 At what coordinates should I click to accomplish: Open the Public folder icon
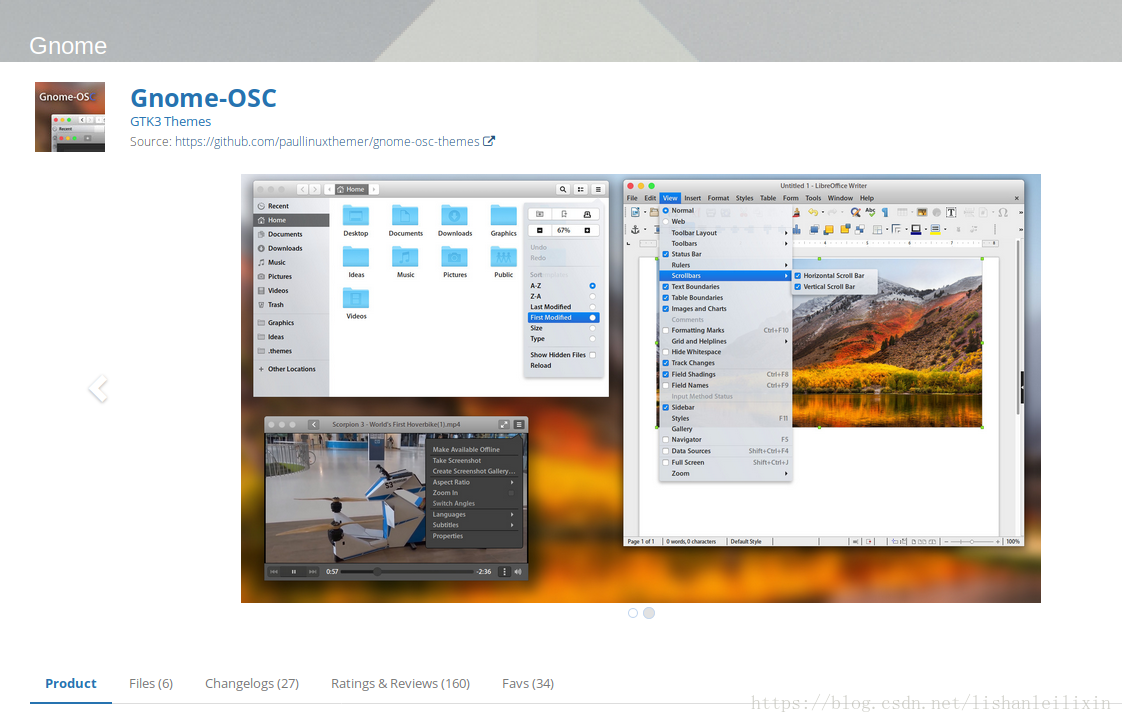504,257
